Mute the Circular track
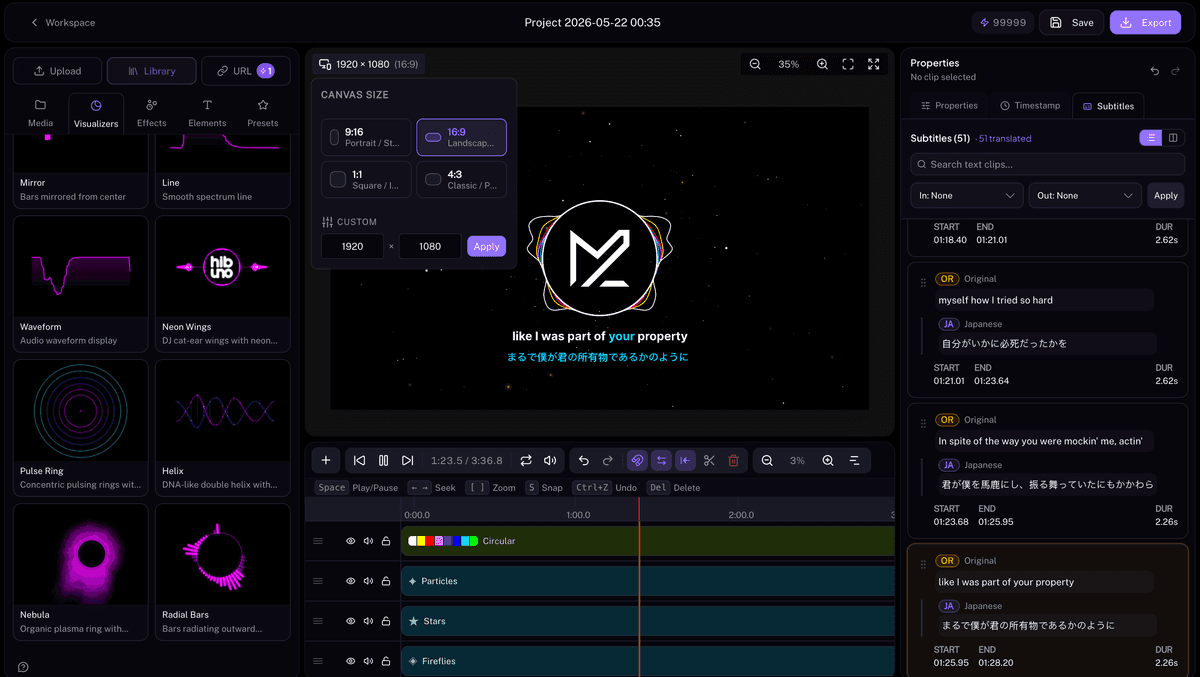This screenshot has width=1200, height=677. pos(368,541)
